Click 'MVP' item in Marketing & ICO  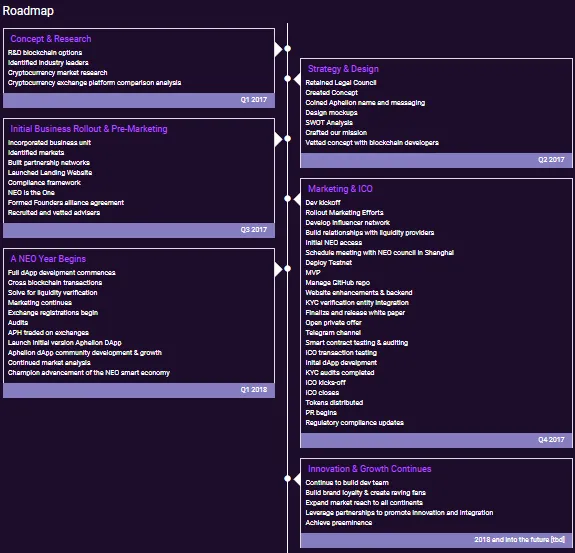[313, 272]
